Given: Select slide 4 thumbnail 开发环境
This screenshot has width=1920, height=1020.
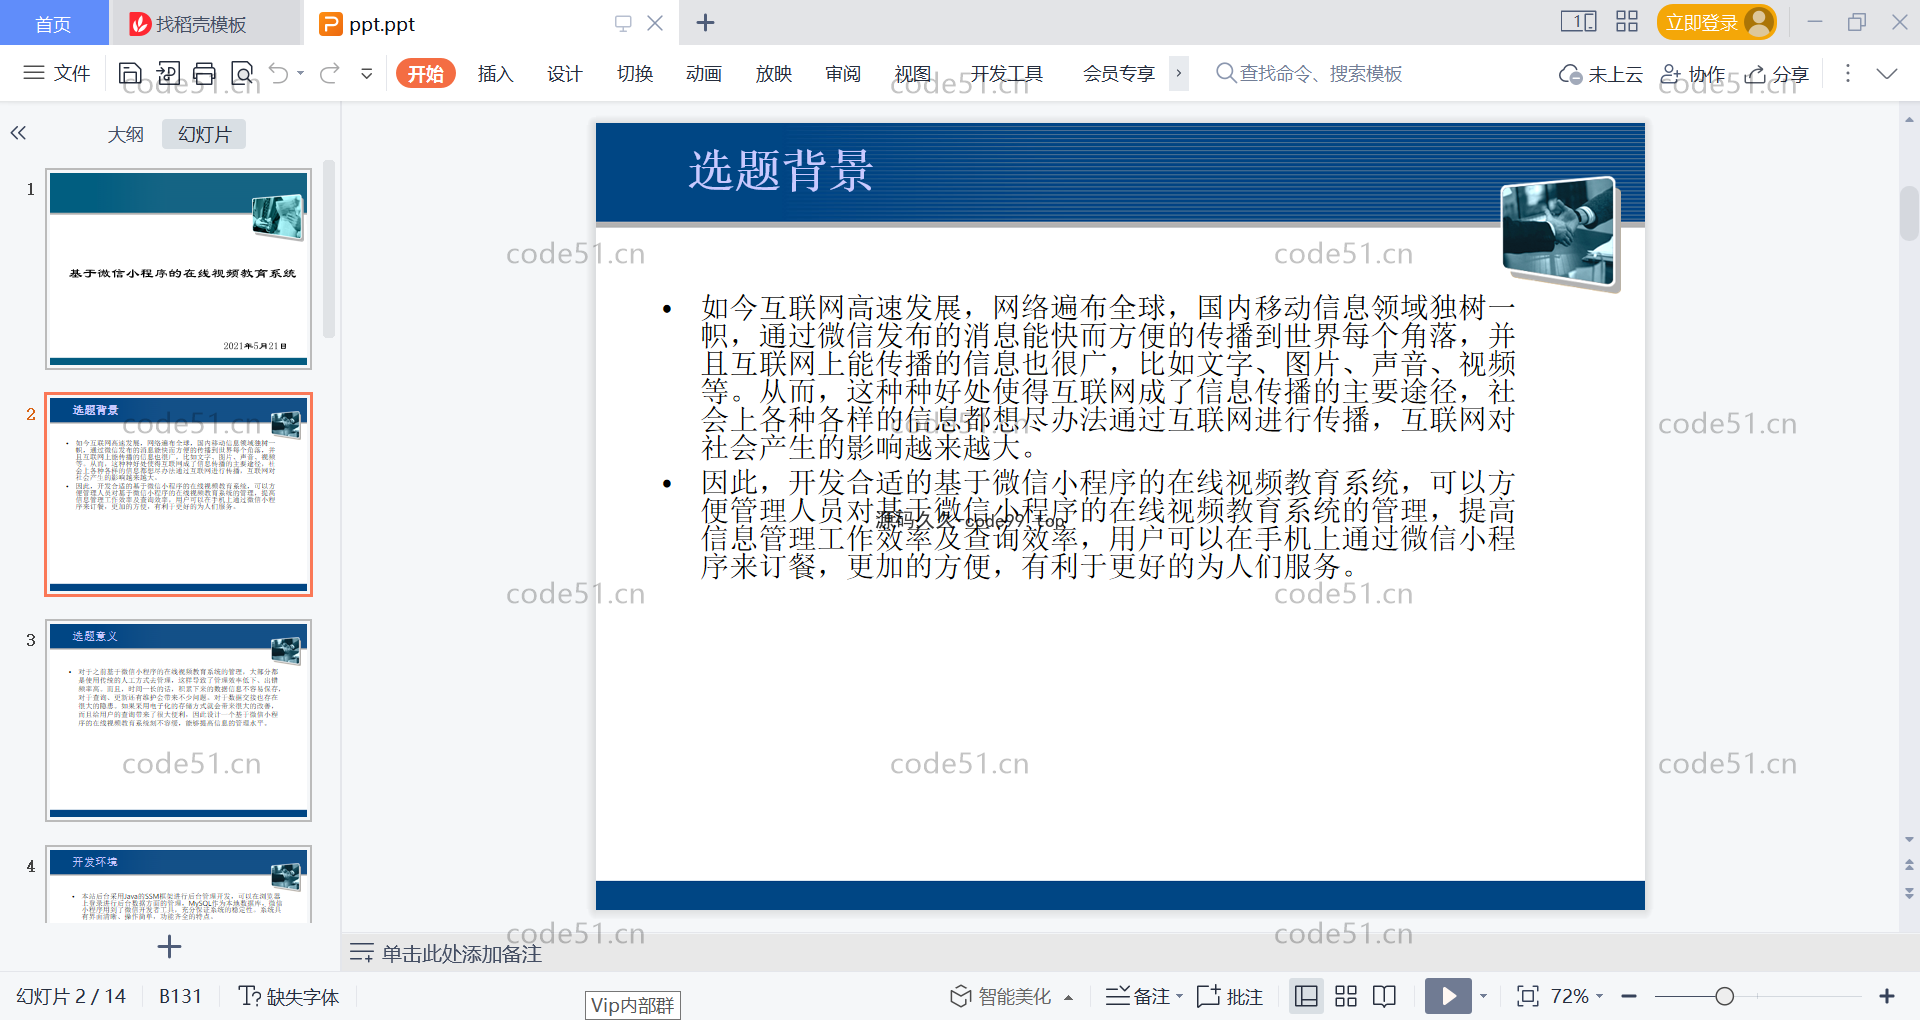Looking at the screenshot, I should point(178,884).
